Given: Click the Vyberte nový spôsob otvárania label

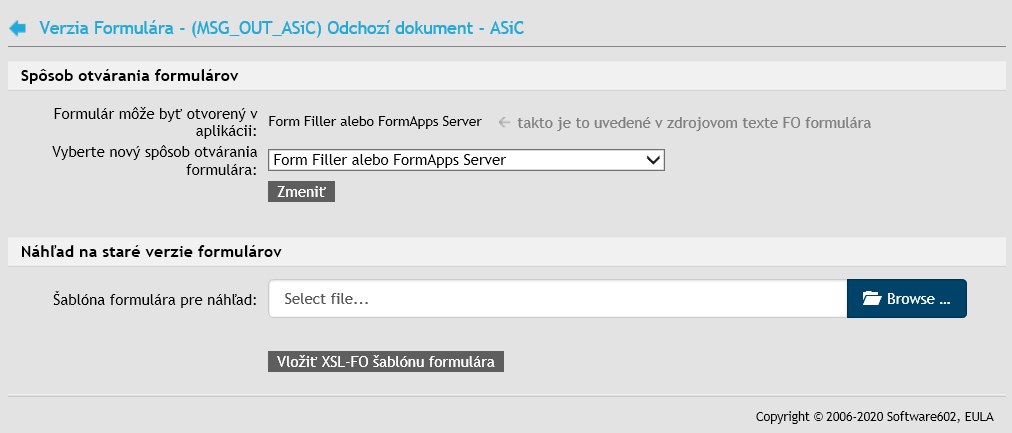Looking at the screenshot, I should [x=155, y=160].
